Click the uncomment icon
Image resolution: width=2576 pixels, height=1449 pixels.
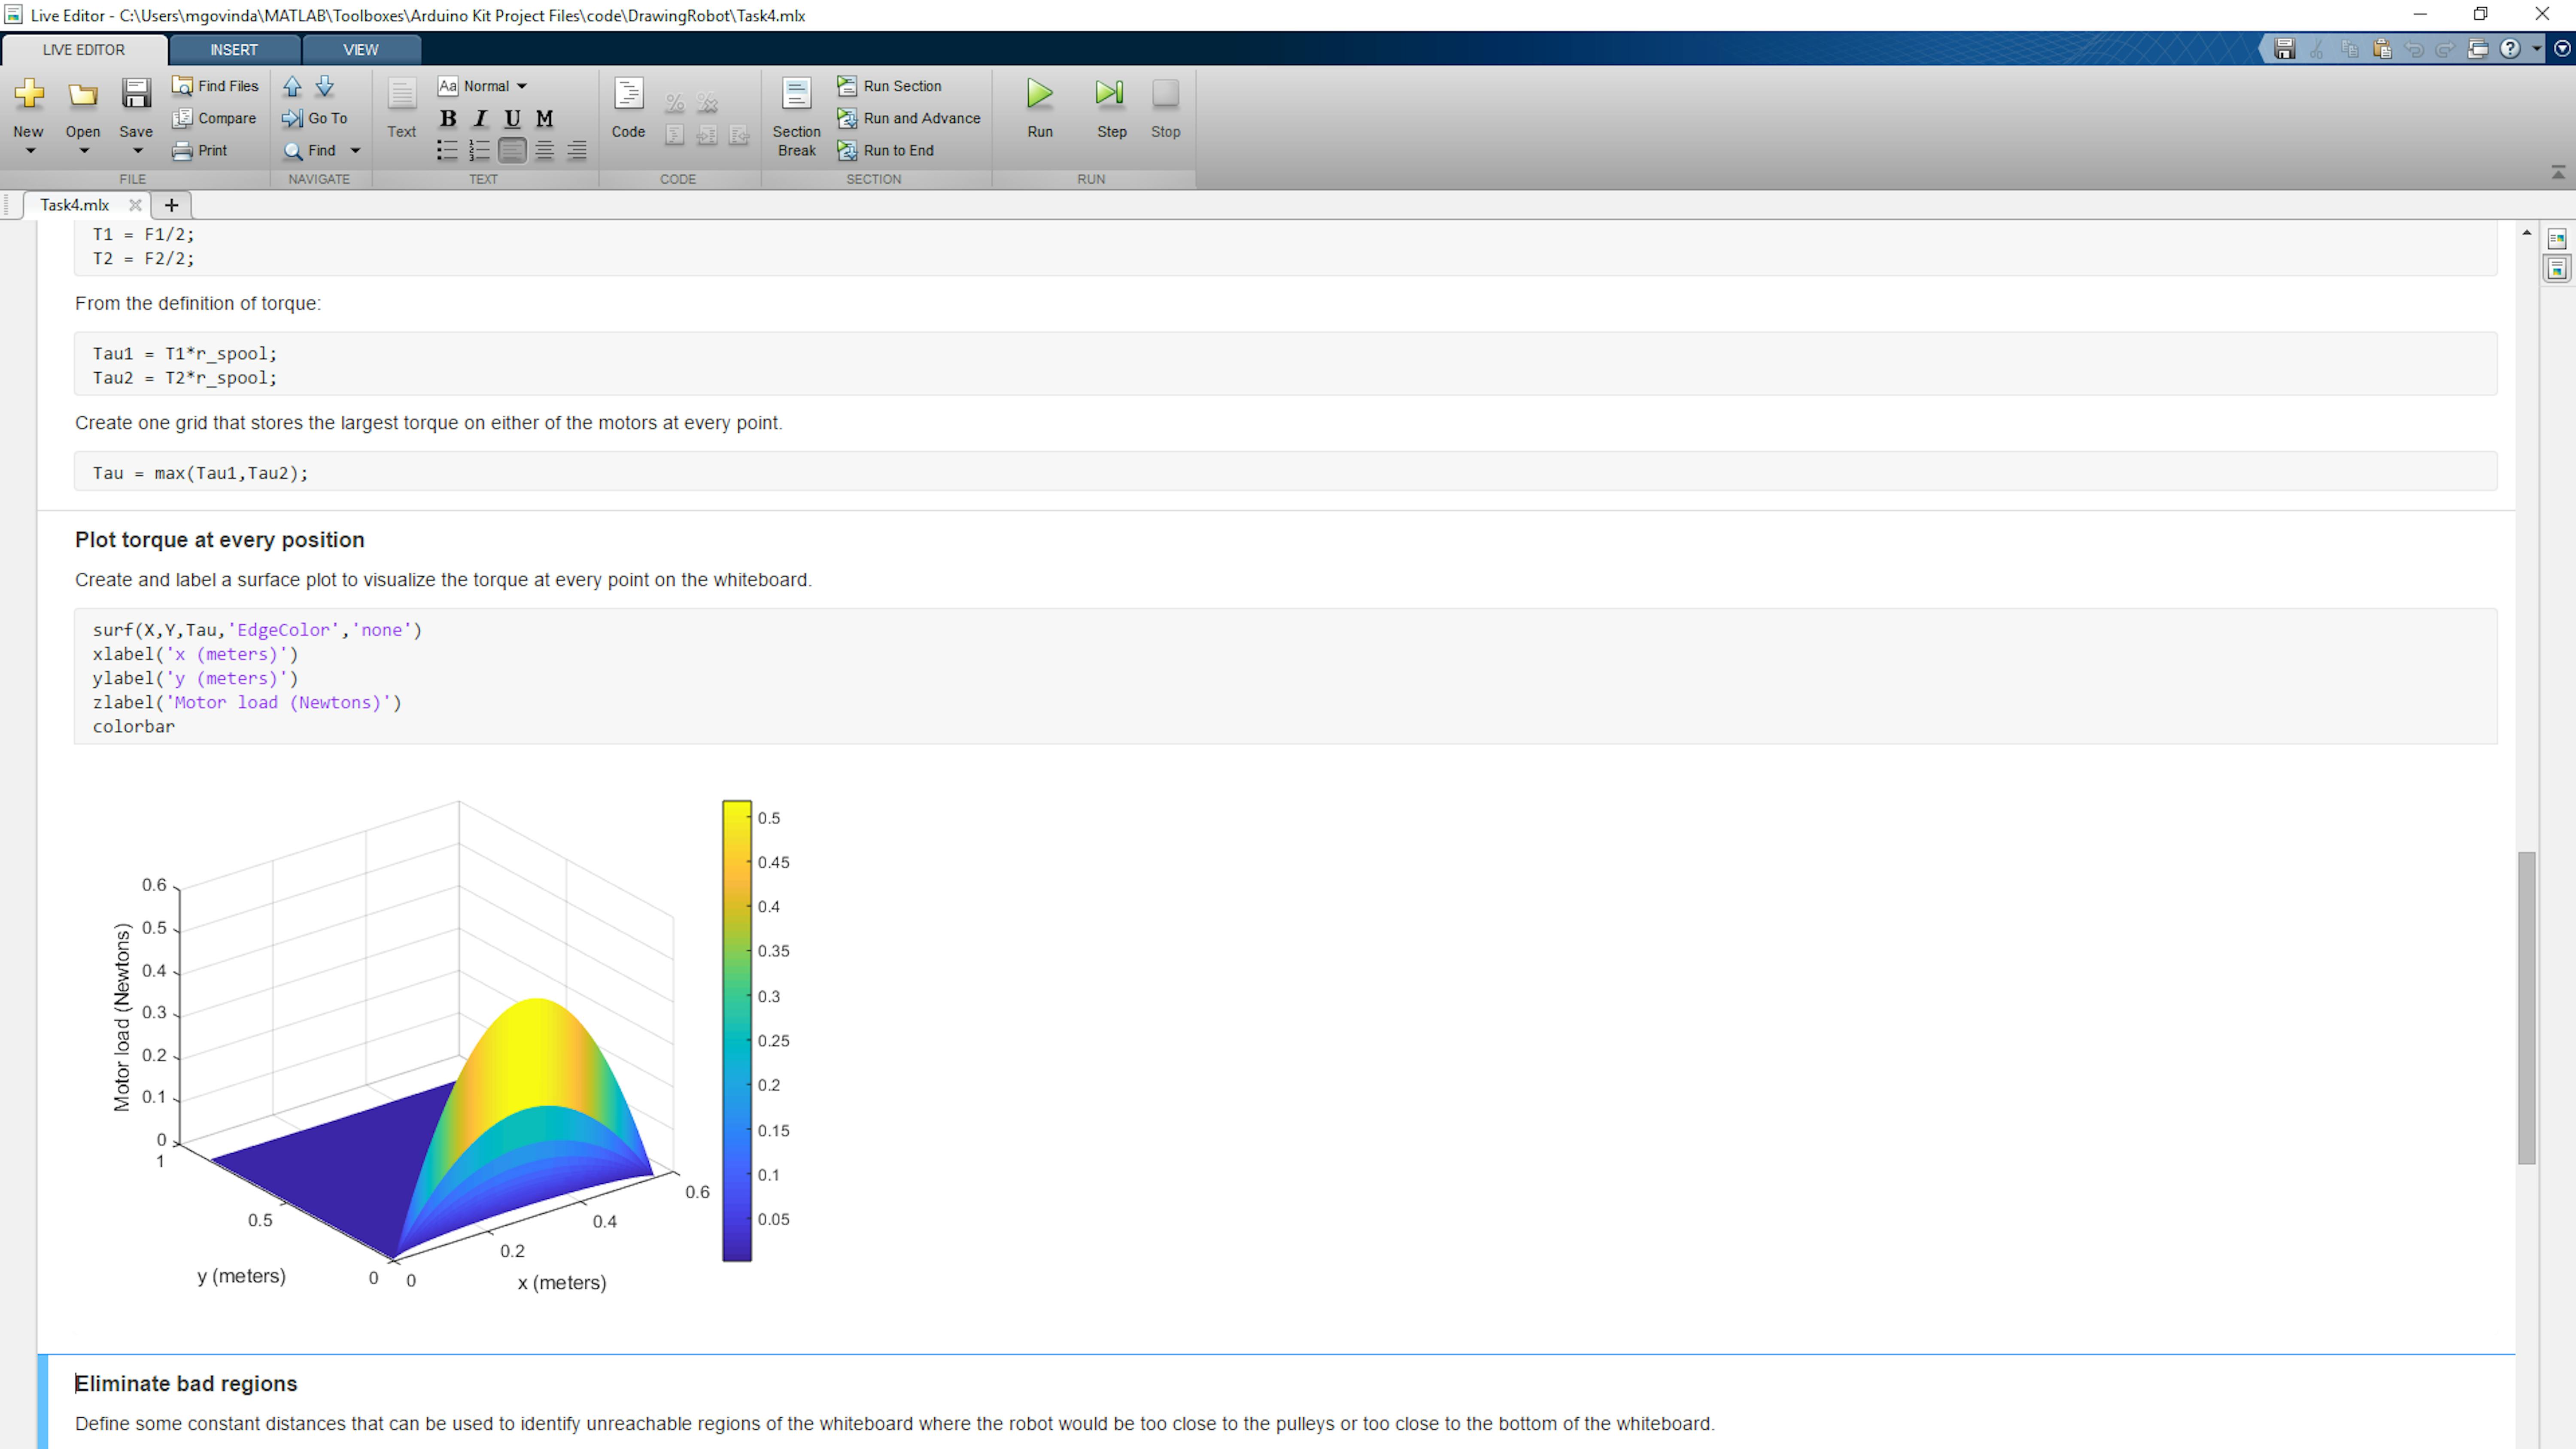coord(707,103)
